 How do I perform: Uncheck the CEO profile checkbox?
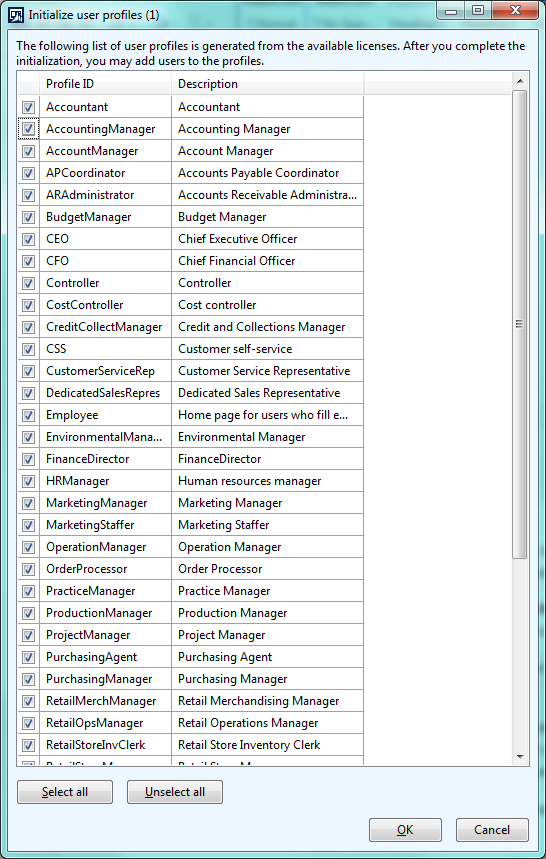pyautogui.click(x=28, y=239)
